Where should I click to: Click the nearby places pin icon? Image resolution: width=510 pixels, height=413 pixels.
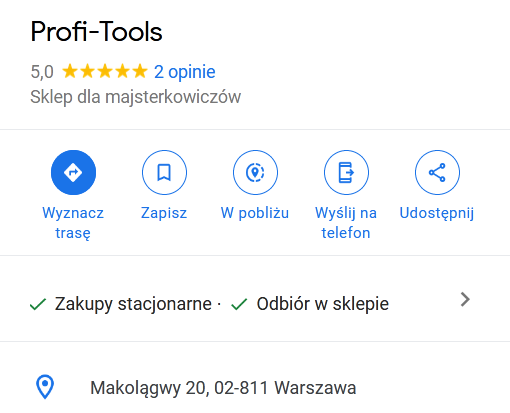coord(255,172)
